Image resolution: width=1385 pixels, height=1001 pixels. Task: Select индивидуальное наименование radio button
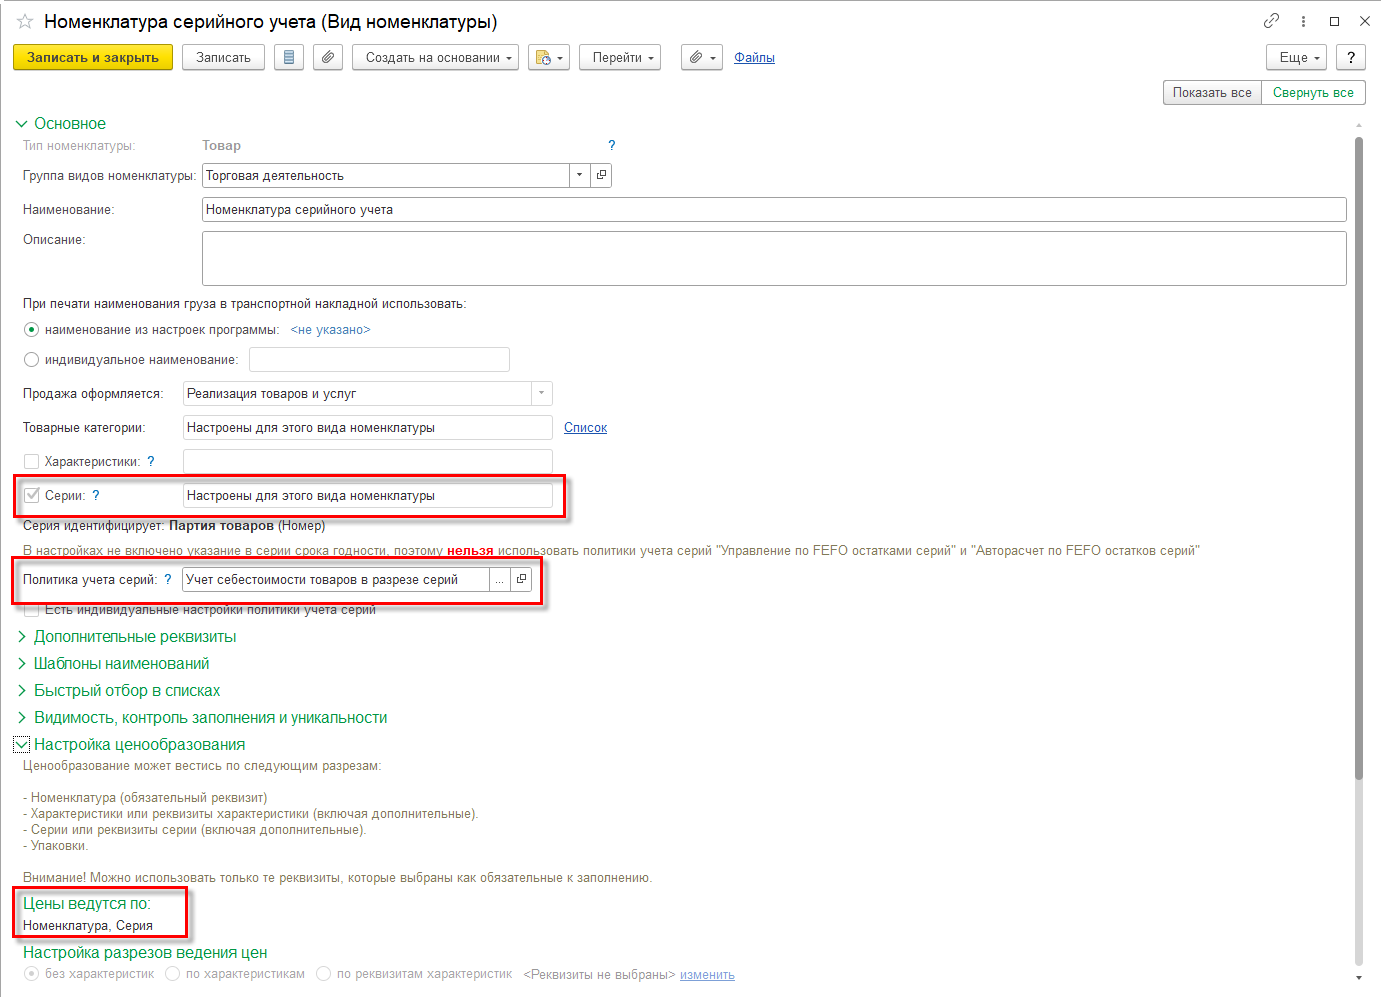pyautogui.click(x=32, y=360)
